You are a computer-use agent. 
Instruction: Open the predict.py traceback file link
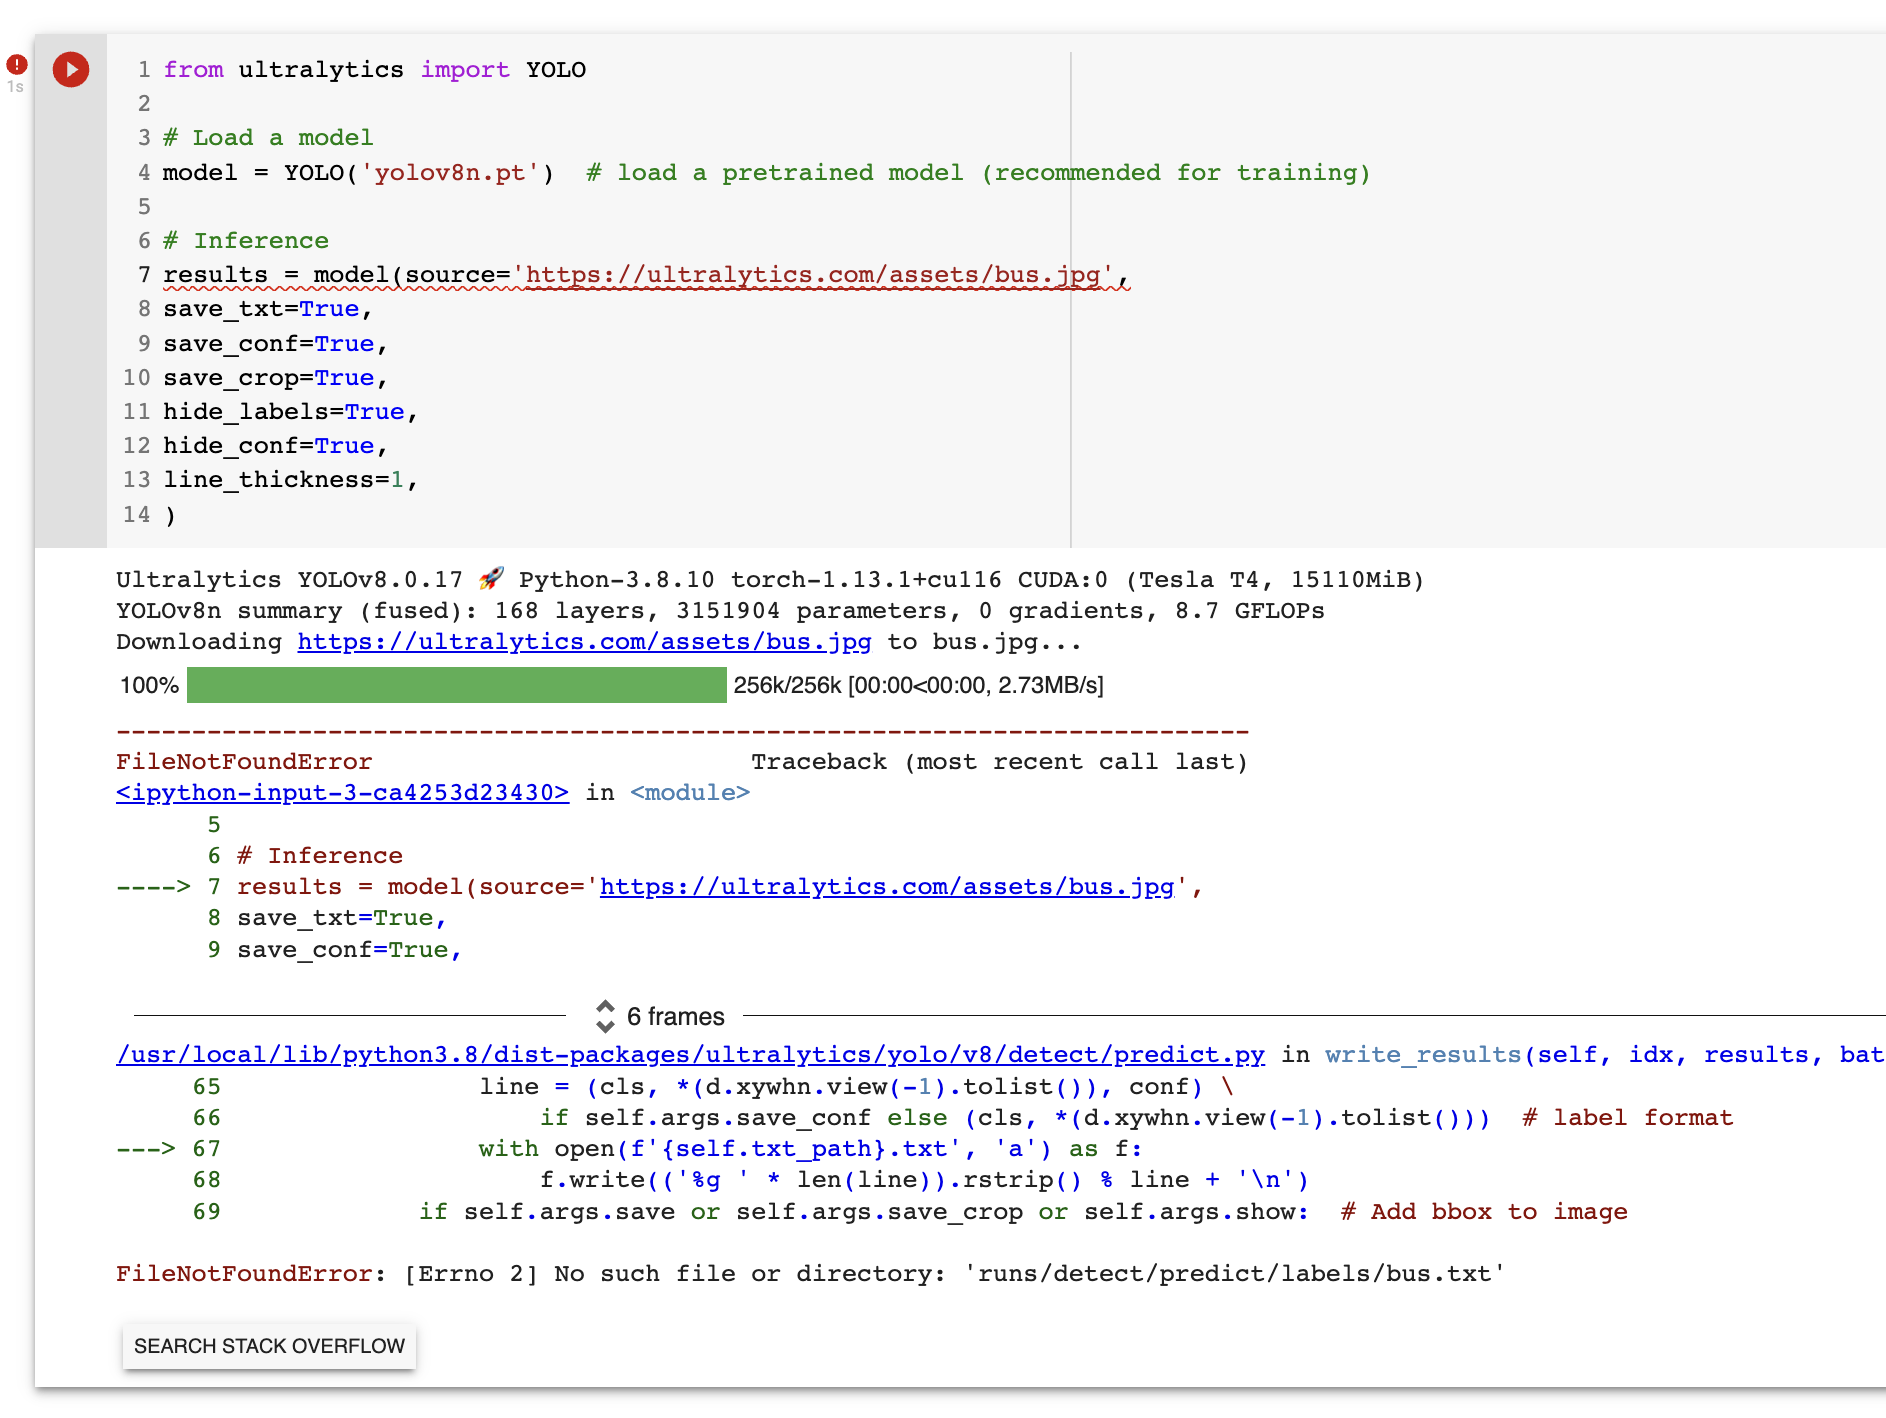pos(690,1053)
